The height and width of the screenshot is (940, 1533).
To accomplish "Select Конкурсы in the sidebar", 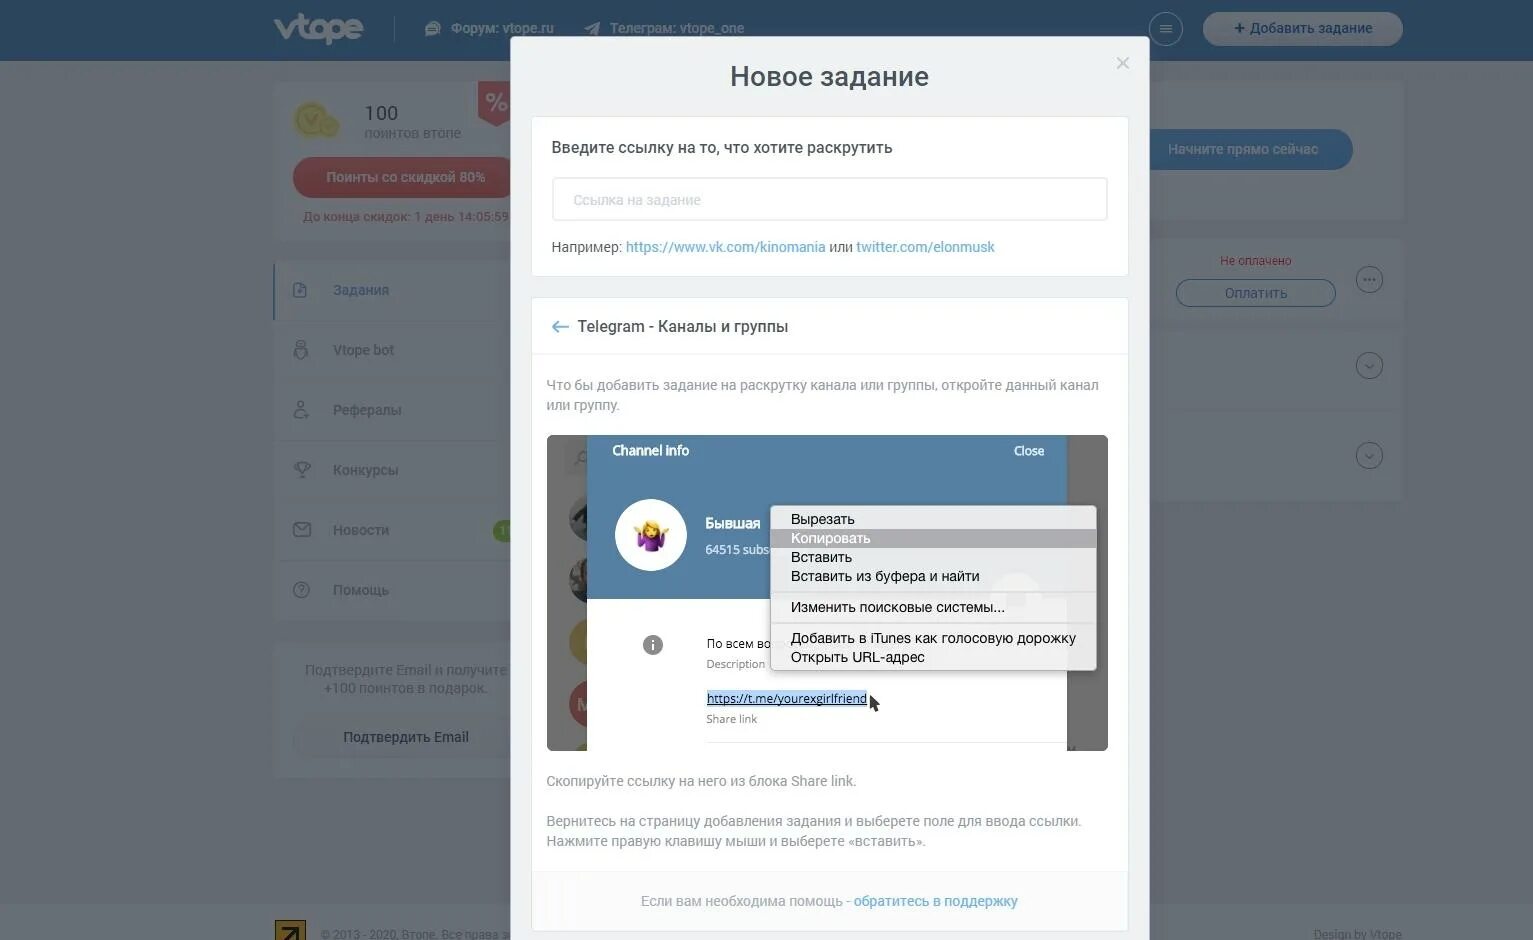I will click(x=365, y=470).
